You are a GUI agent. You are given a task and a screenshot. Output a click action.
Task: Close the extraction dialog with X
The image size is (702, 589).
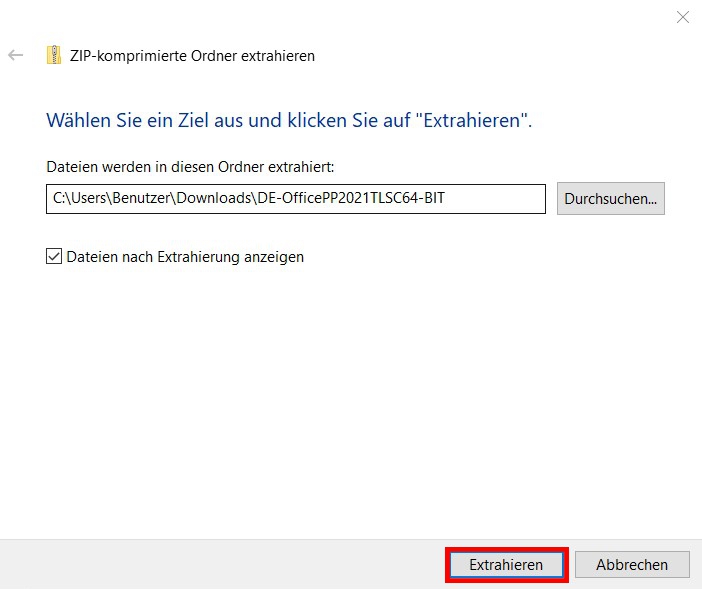(683, 17)
